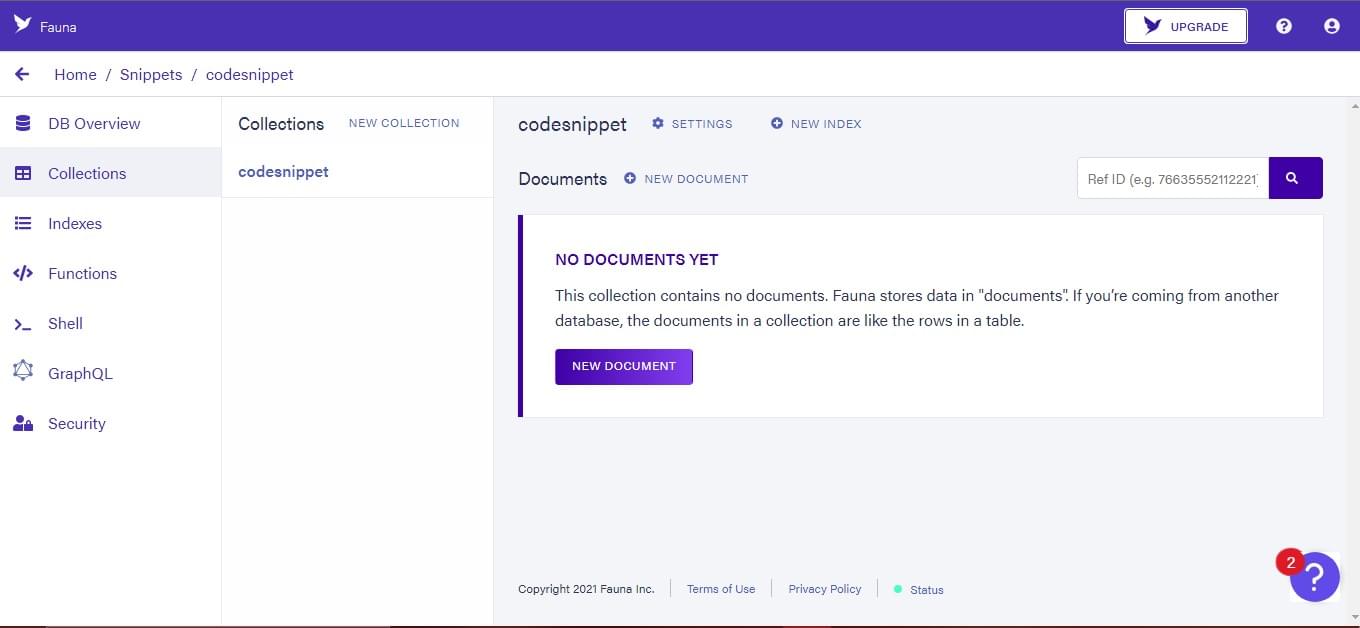The height and width of the screenshot is (628, 1360).
Task: Click the Documents heading
Action: [x=562, y=179]
